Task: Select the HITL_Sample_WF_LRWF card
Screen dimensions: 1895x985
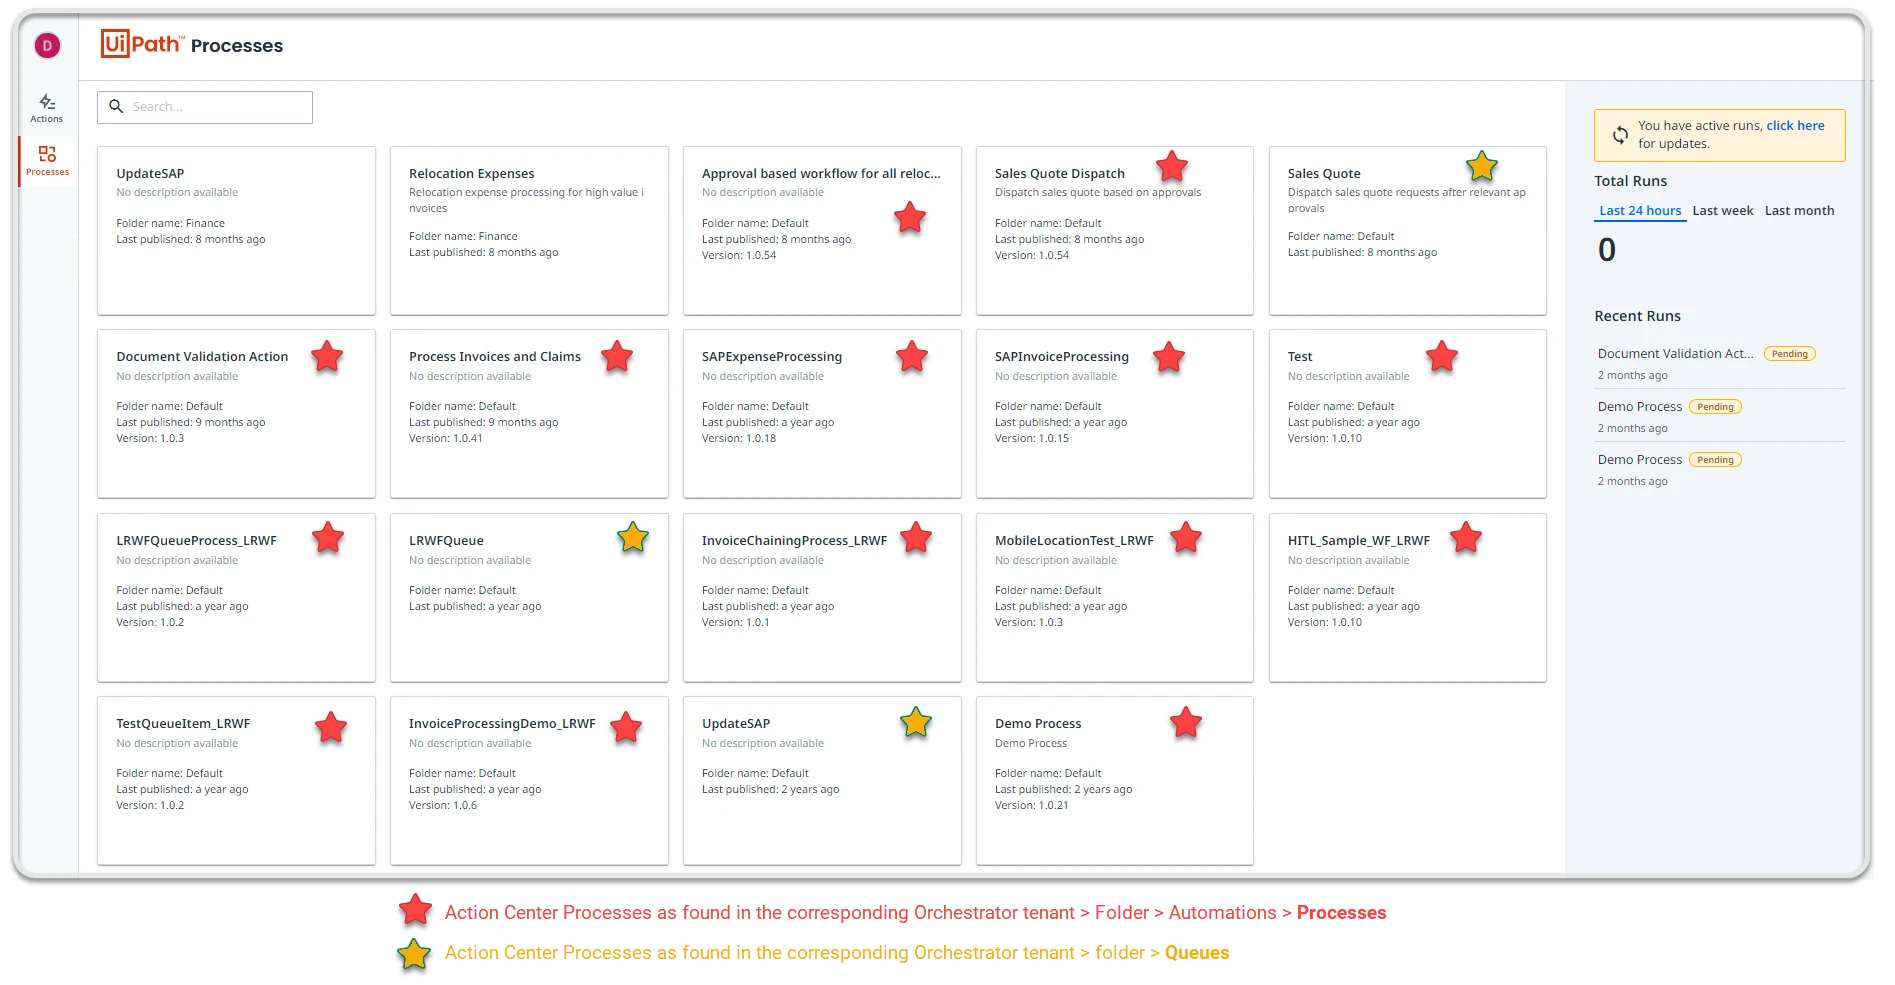Action: tap(1408, 598)
